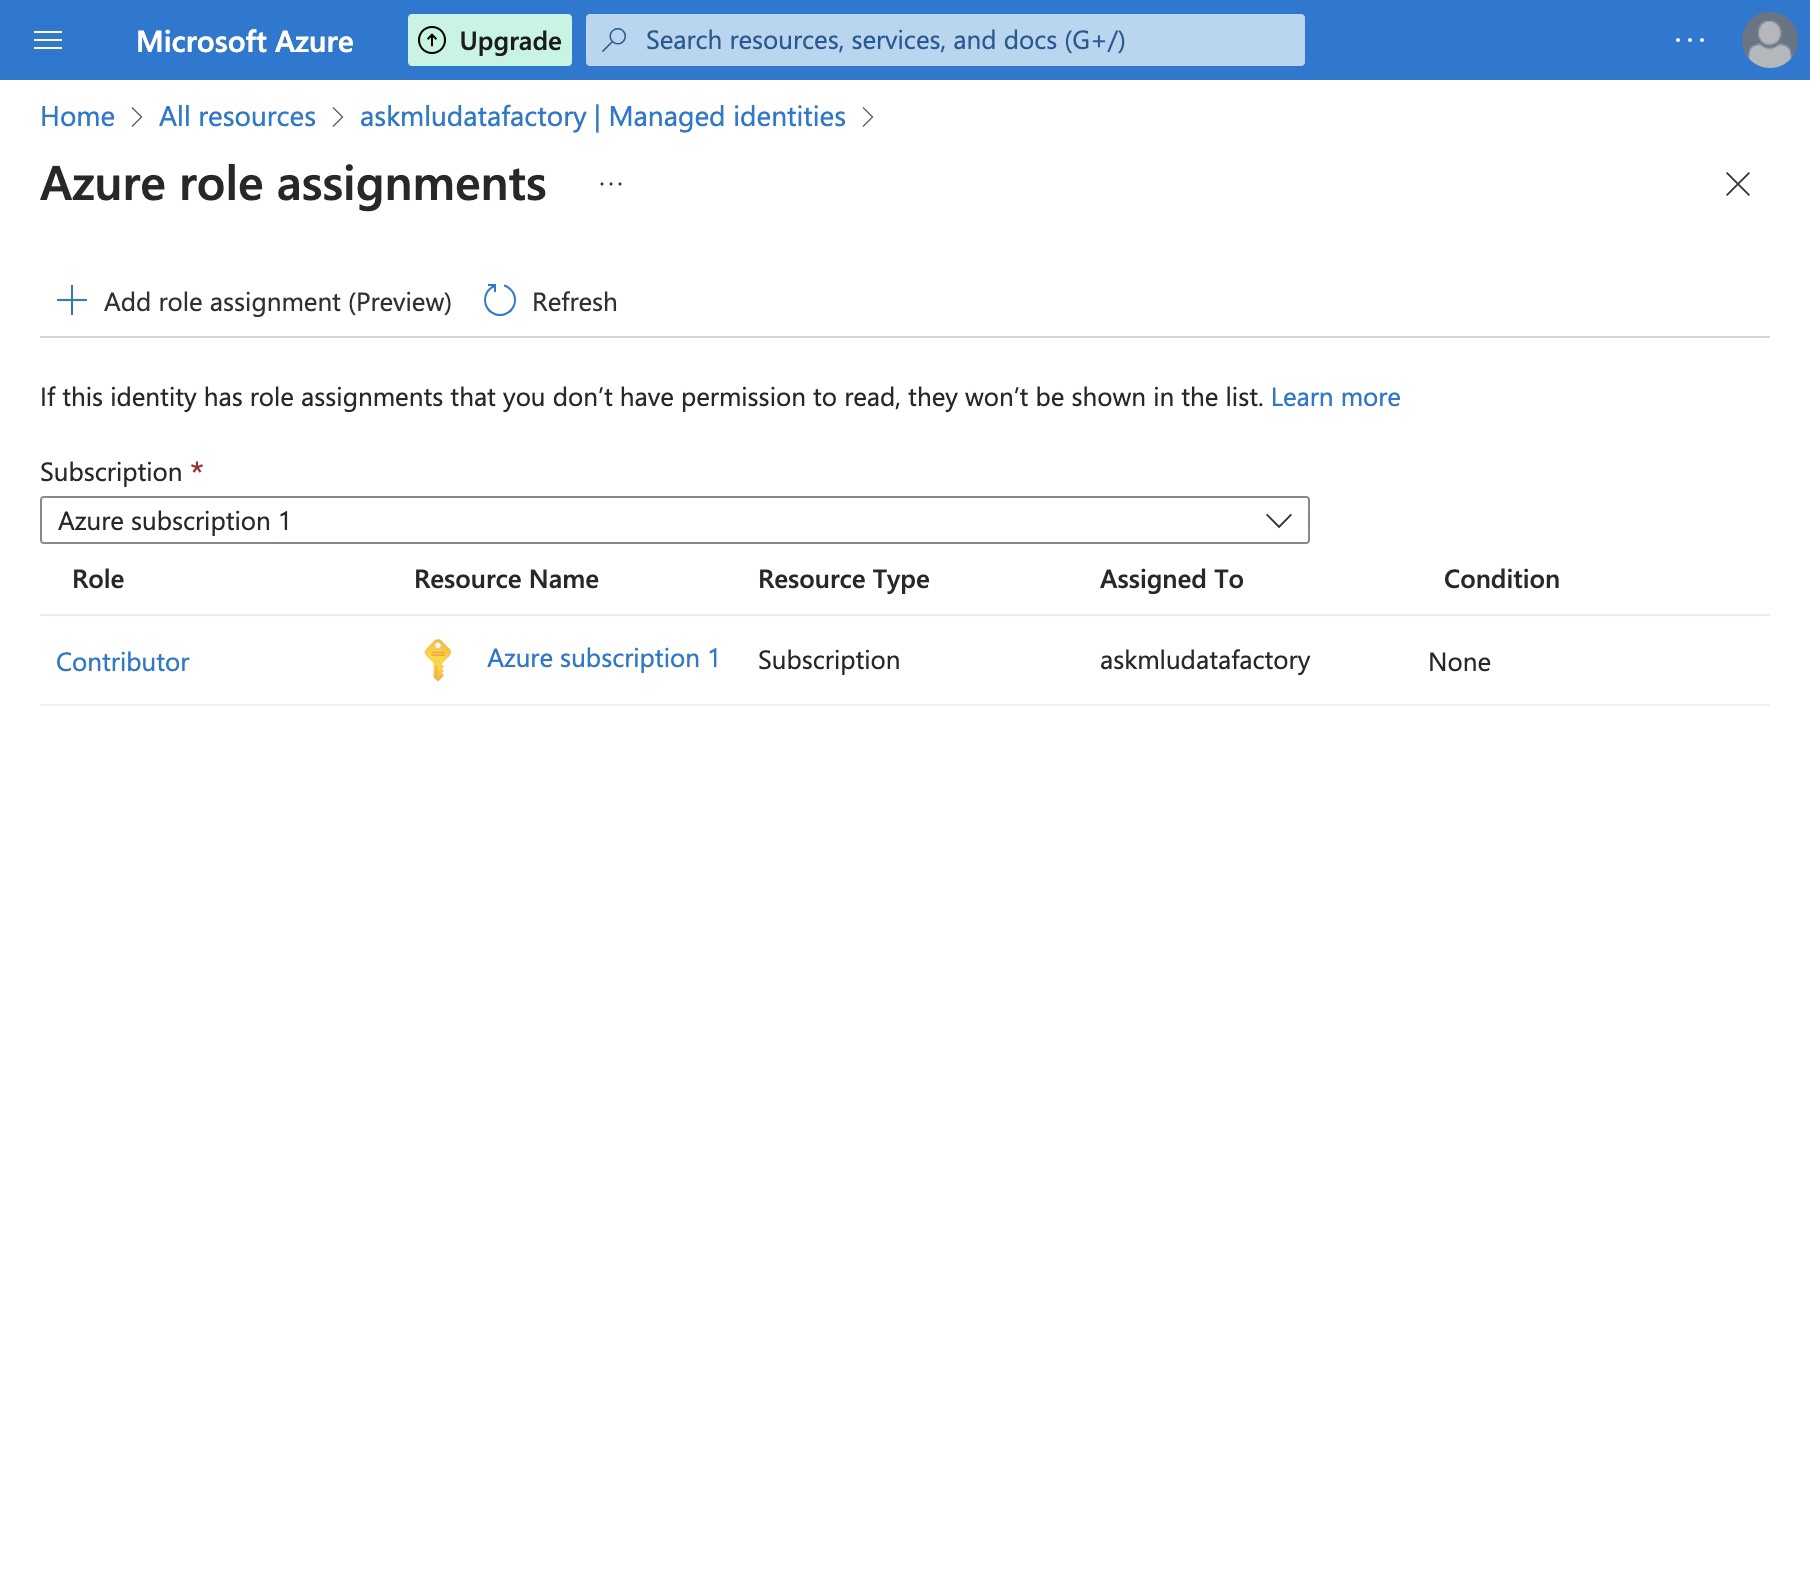1810x1578 pixels.
Task: Open All resources from the breadcrumb
Action: point(236,116)
